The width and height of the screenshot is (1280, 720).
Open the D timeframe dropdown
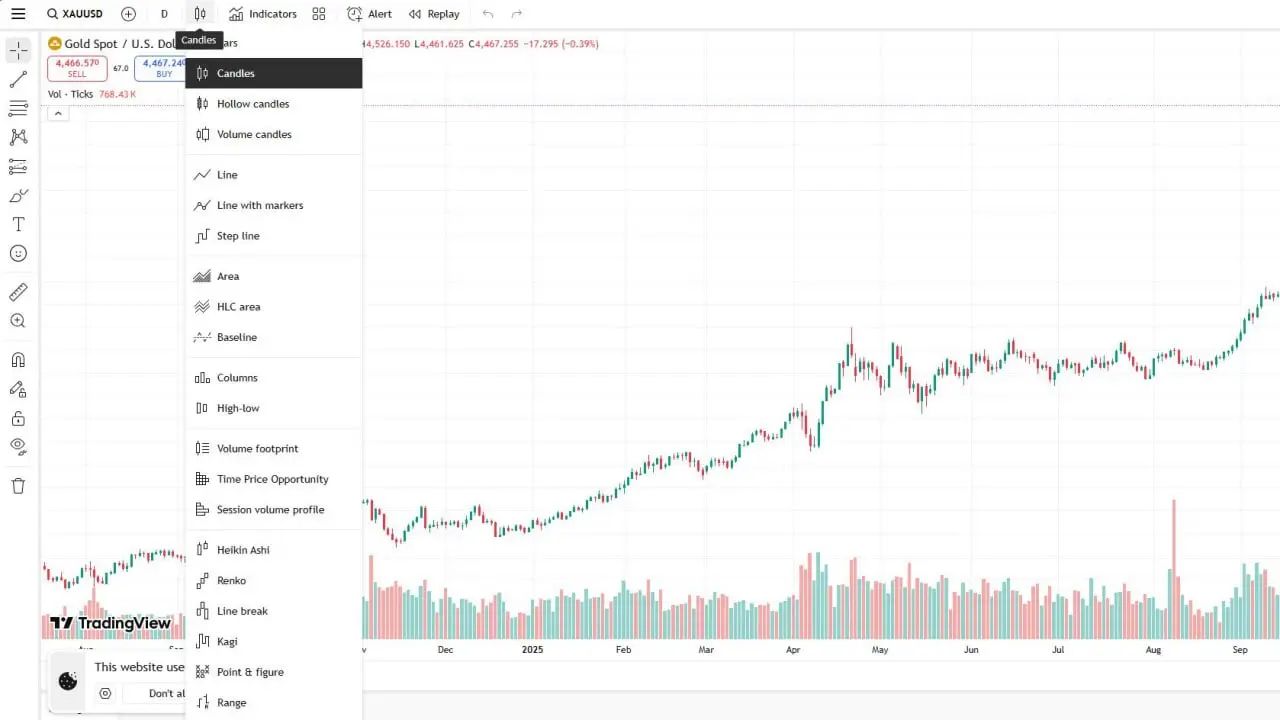pyautogui.click(x=164, y=14)
